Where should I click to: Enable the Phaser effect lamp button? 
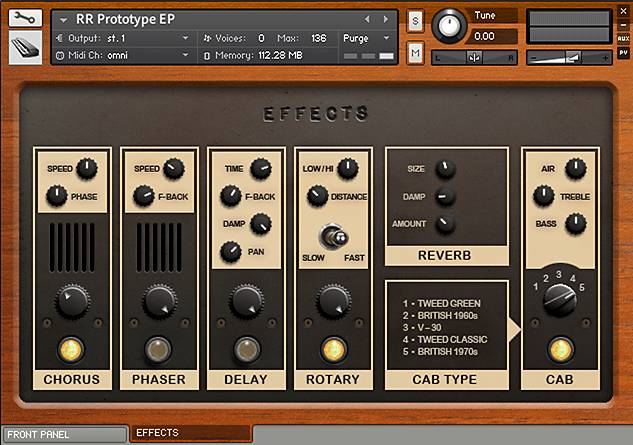tap(158, 349)
